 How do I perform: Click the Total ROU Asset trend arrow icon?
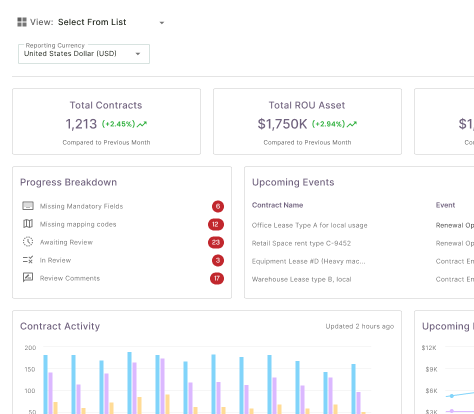(x=352, y=124)
